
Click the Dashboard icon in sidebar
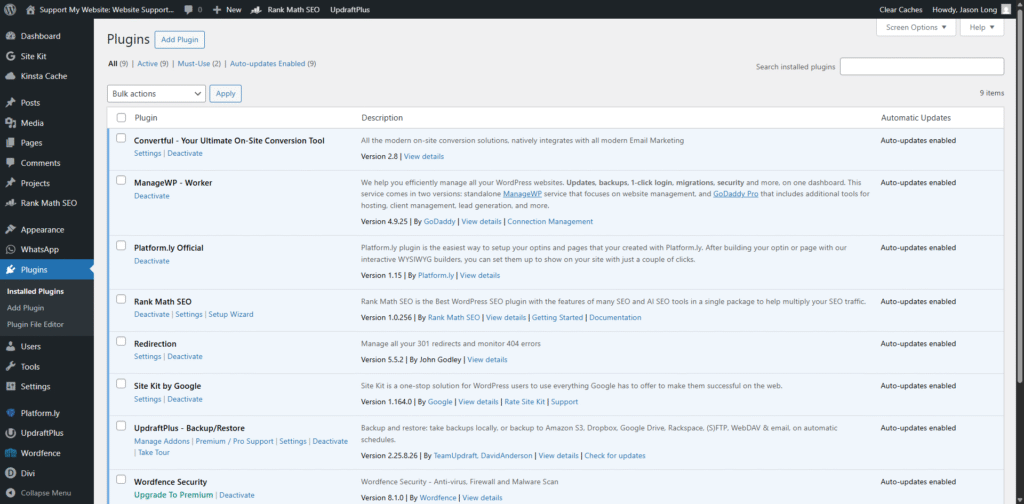10,36
